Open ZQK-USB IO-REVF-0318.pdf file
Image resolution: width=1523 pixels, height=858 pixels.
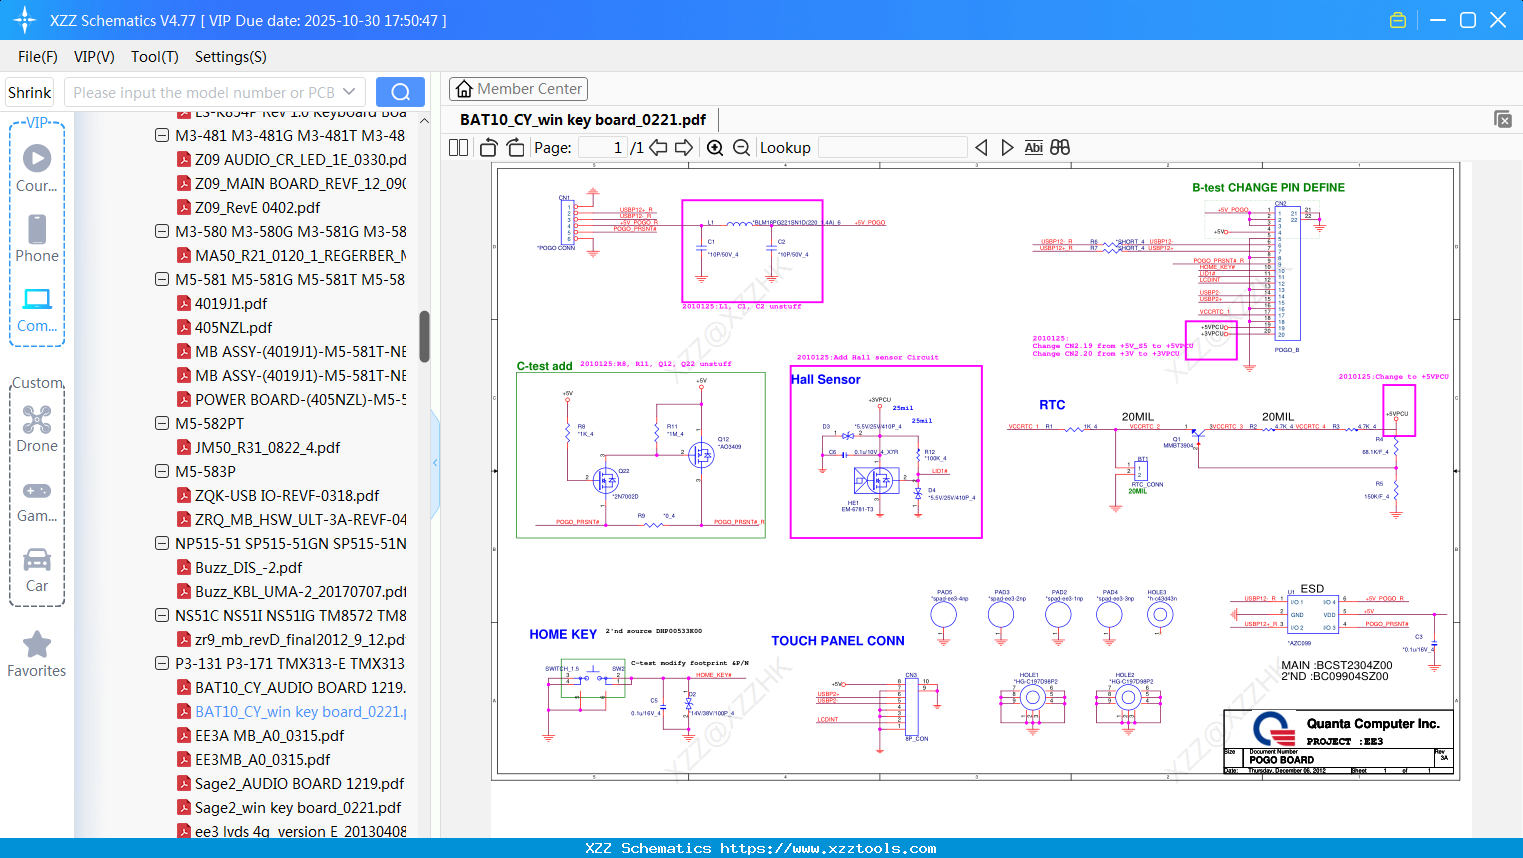286,495
